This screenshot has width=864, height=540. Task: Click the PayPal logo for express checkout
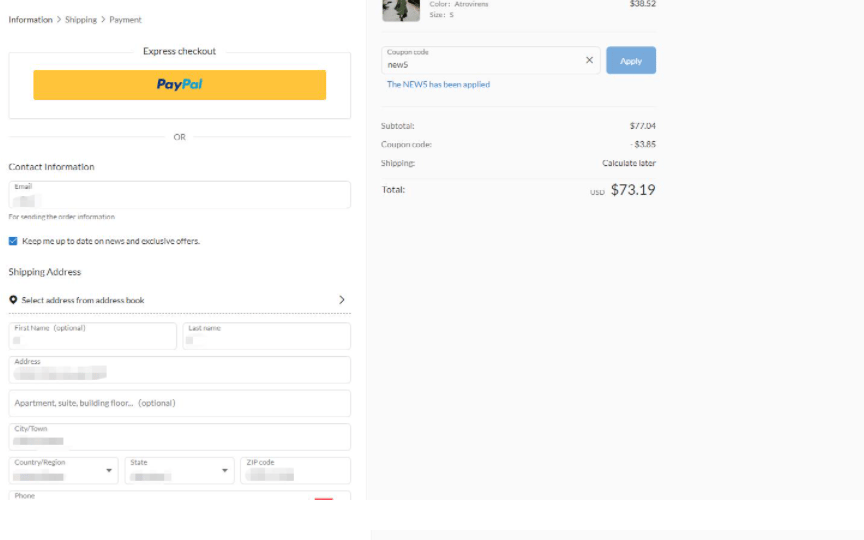tap(180, 85)
